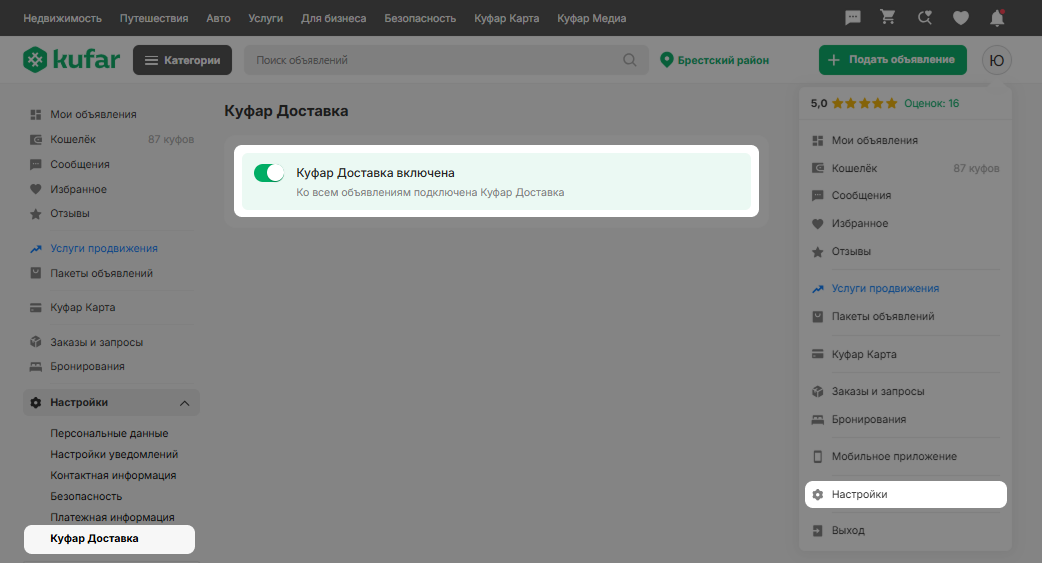Open Мои объявления in left sidebar
The height and width of the screenshot is (563, 1042).
pyautogui.click(x=93, y=114)
